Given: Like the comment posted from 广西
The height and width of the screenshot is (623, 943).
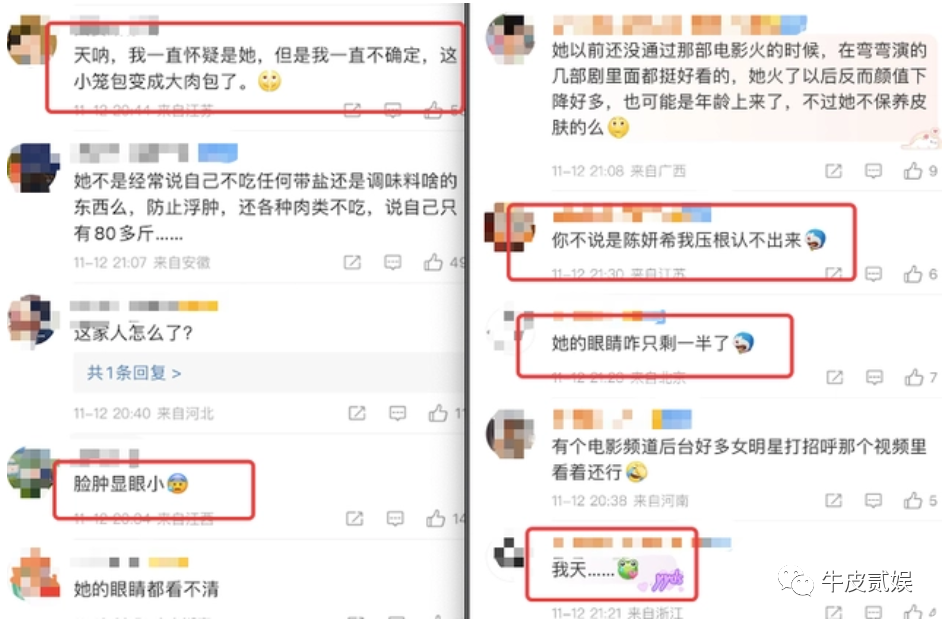Looking at the screenshot, I should coord(913,171).
